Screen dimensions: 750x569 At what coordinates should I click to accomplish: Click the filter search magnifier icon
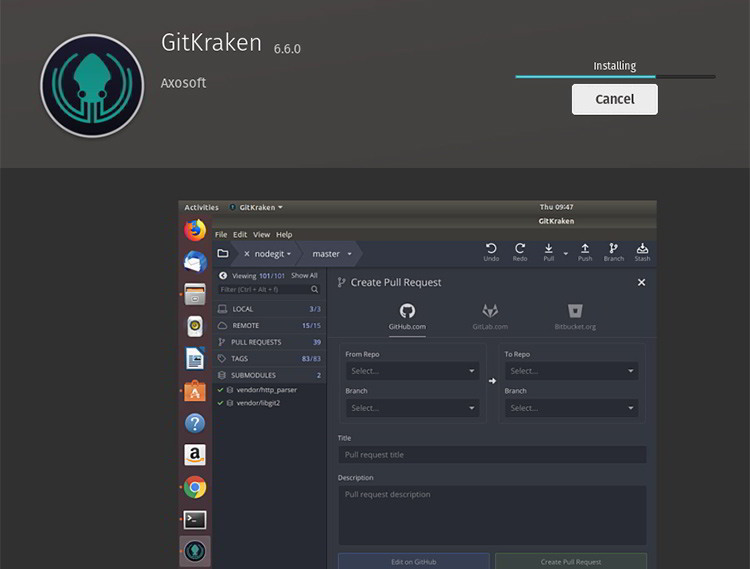pos(314,289)
